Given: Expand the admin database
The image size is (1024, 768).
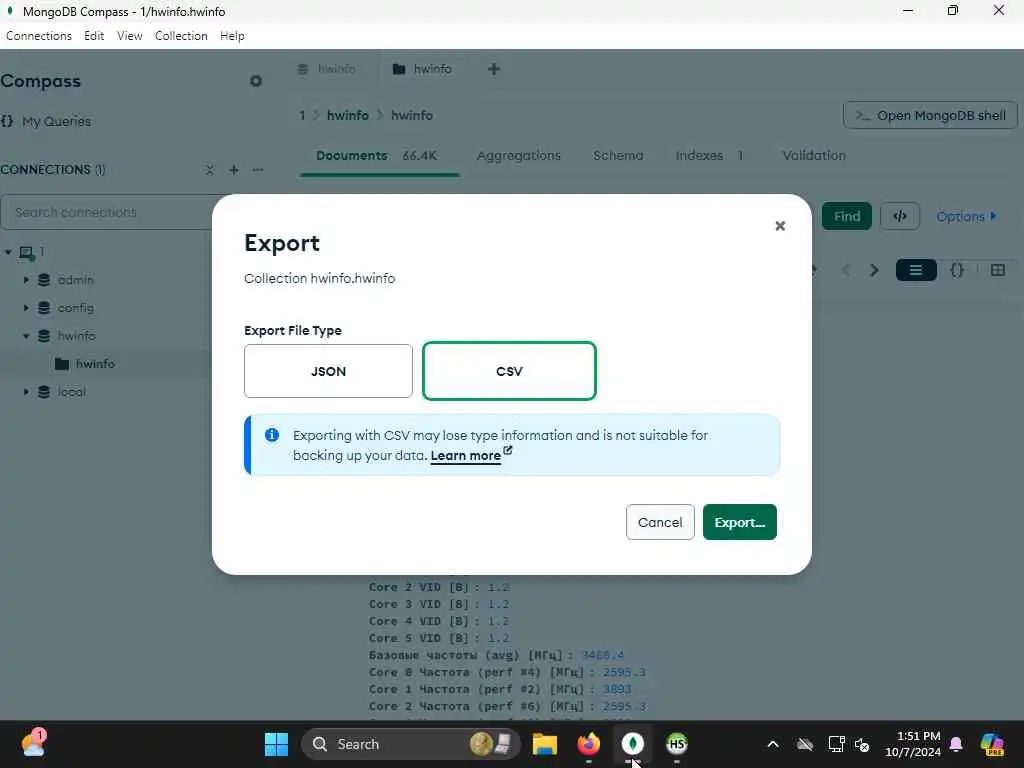Looking at the screenshot, I should click(x=26, y=280).
